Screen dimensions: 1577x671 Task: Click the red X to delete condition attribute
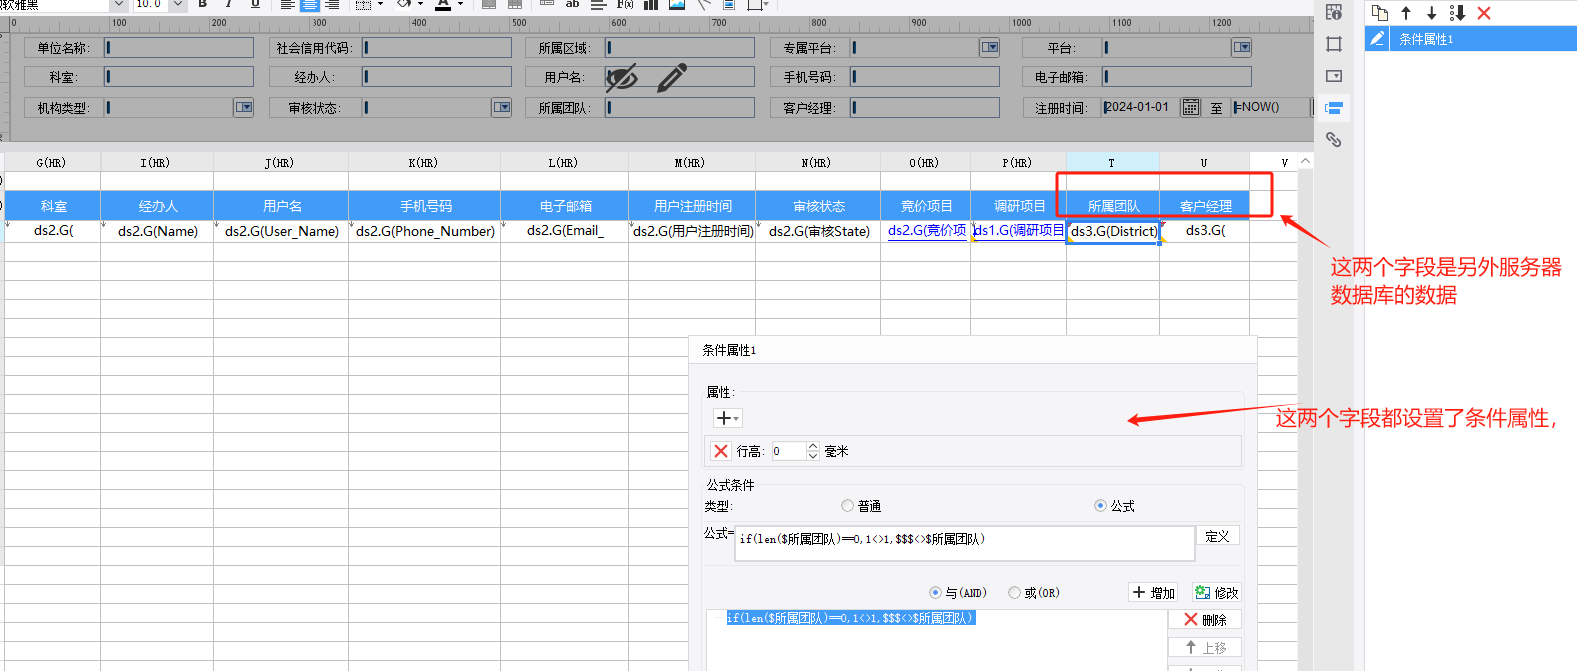[x=1484, y=13]
